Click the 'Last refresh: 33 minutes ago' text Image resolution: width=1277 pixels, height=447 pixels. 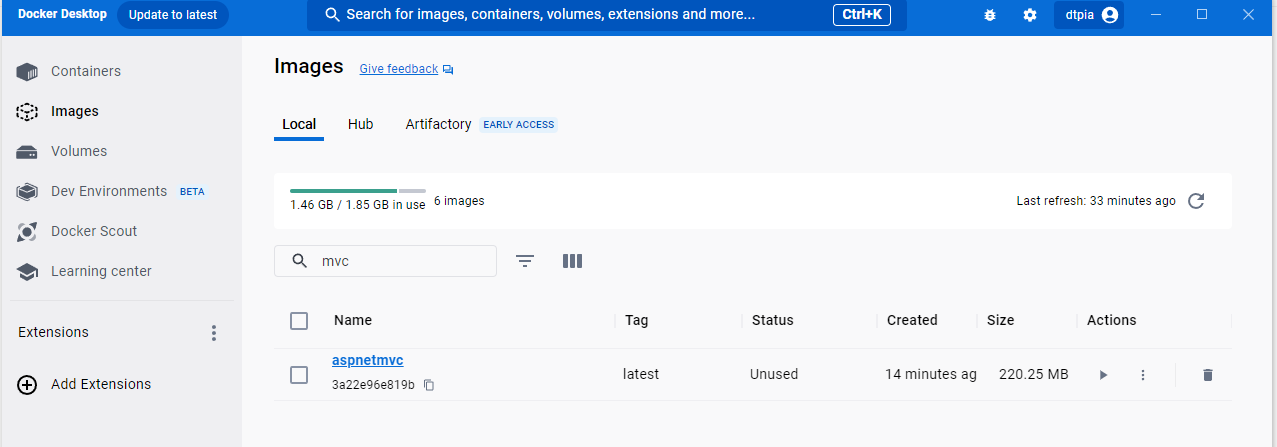click(x=1096, y=201)
